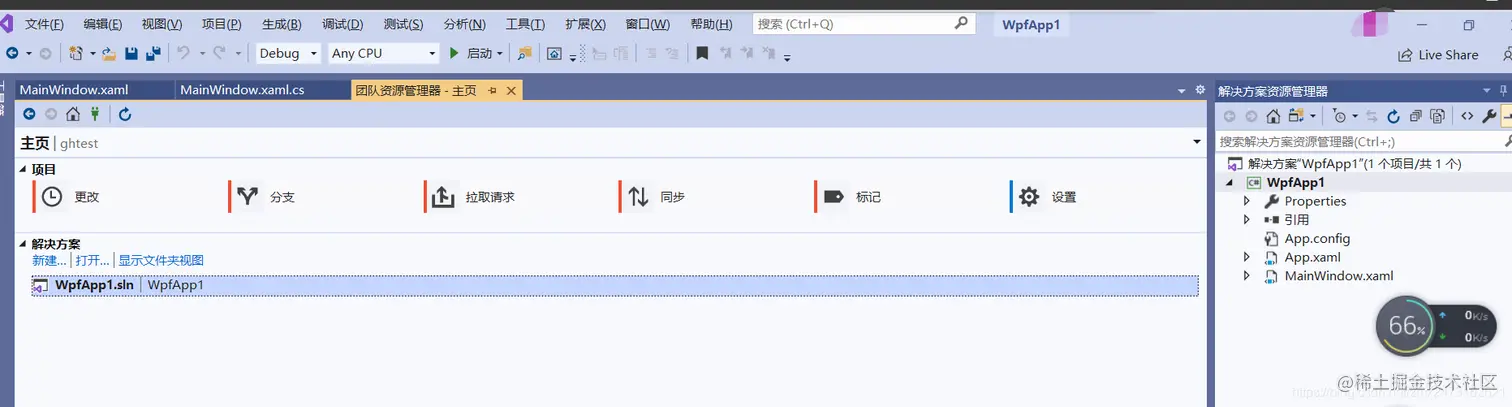Viewport: 1512px width, 407px height.
Task: Open the 调试(D) debug menu
Action: pyautogui.click(x=342, y=24)
